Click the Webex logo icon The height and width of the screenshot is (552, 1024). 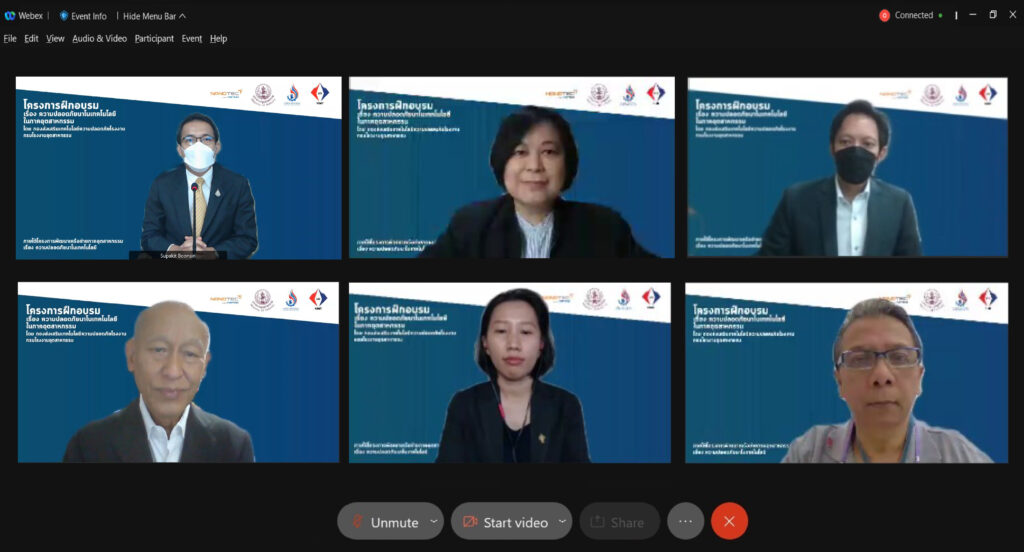[x=10, y=16]
